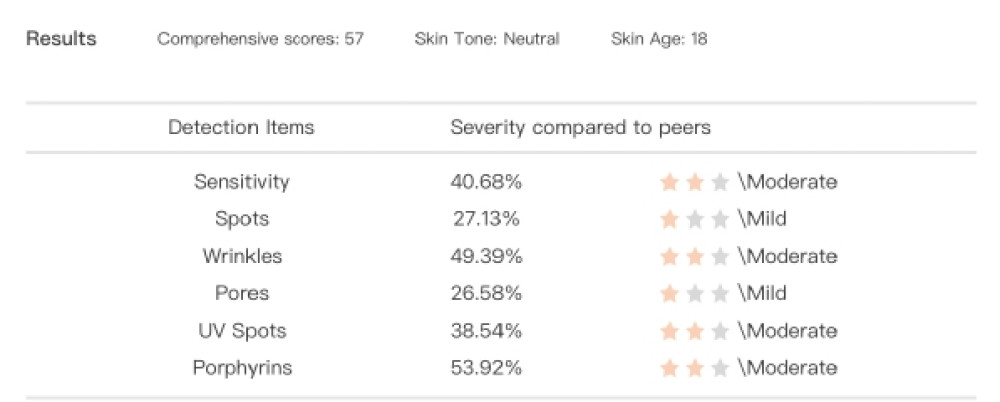Image resolution: width=1000 pixels, height=402 pixels.
Task: Click Comprehensive scores: 57 text
Action: point(260,39)
